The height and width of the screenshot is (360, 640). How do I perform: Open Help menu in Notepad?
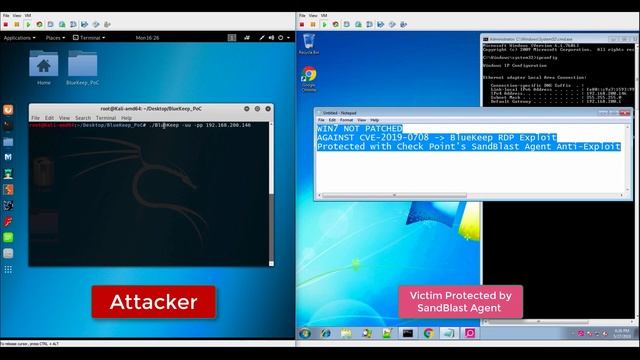[375, 120]
